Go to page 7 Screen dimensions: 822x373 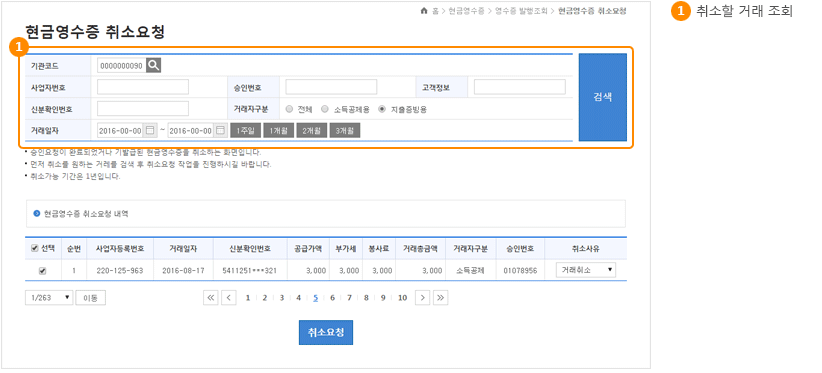(349, 298)
